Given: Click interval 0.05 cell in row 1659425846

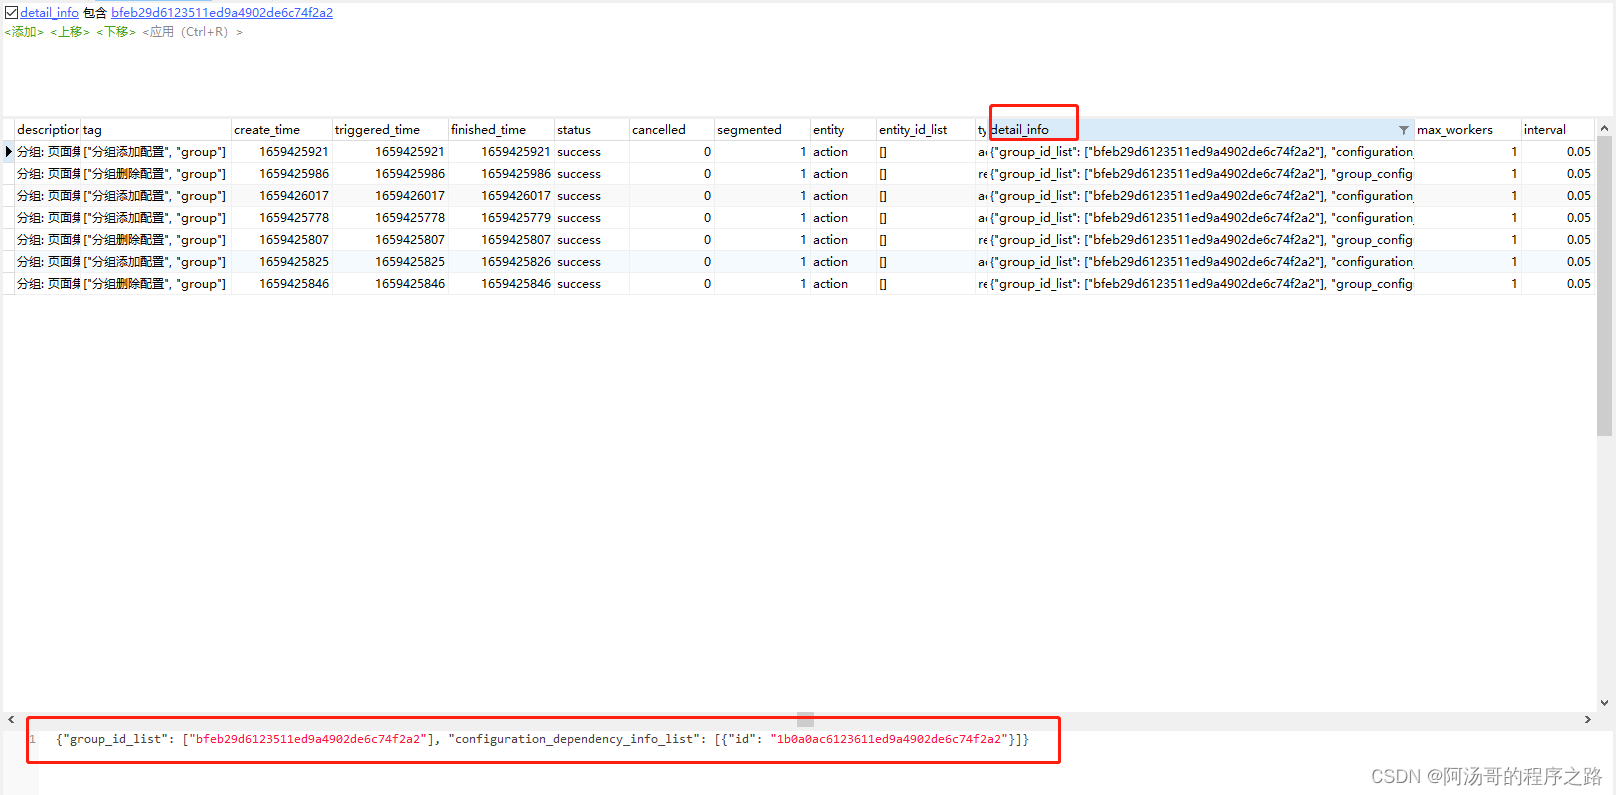Looking at the screenshot, I should pyautogui.click(x=1558, y=284).
